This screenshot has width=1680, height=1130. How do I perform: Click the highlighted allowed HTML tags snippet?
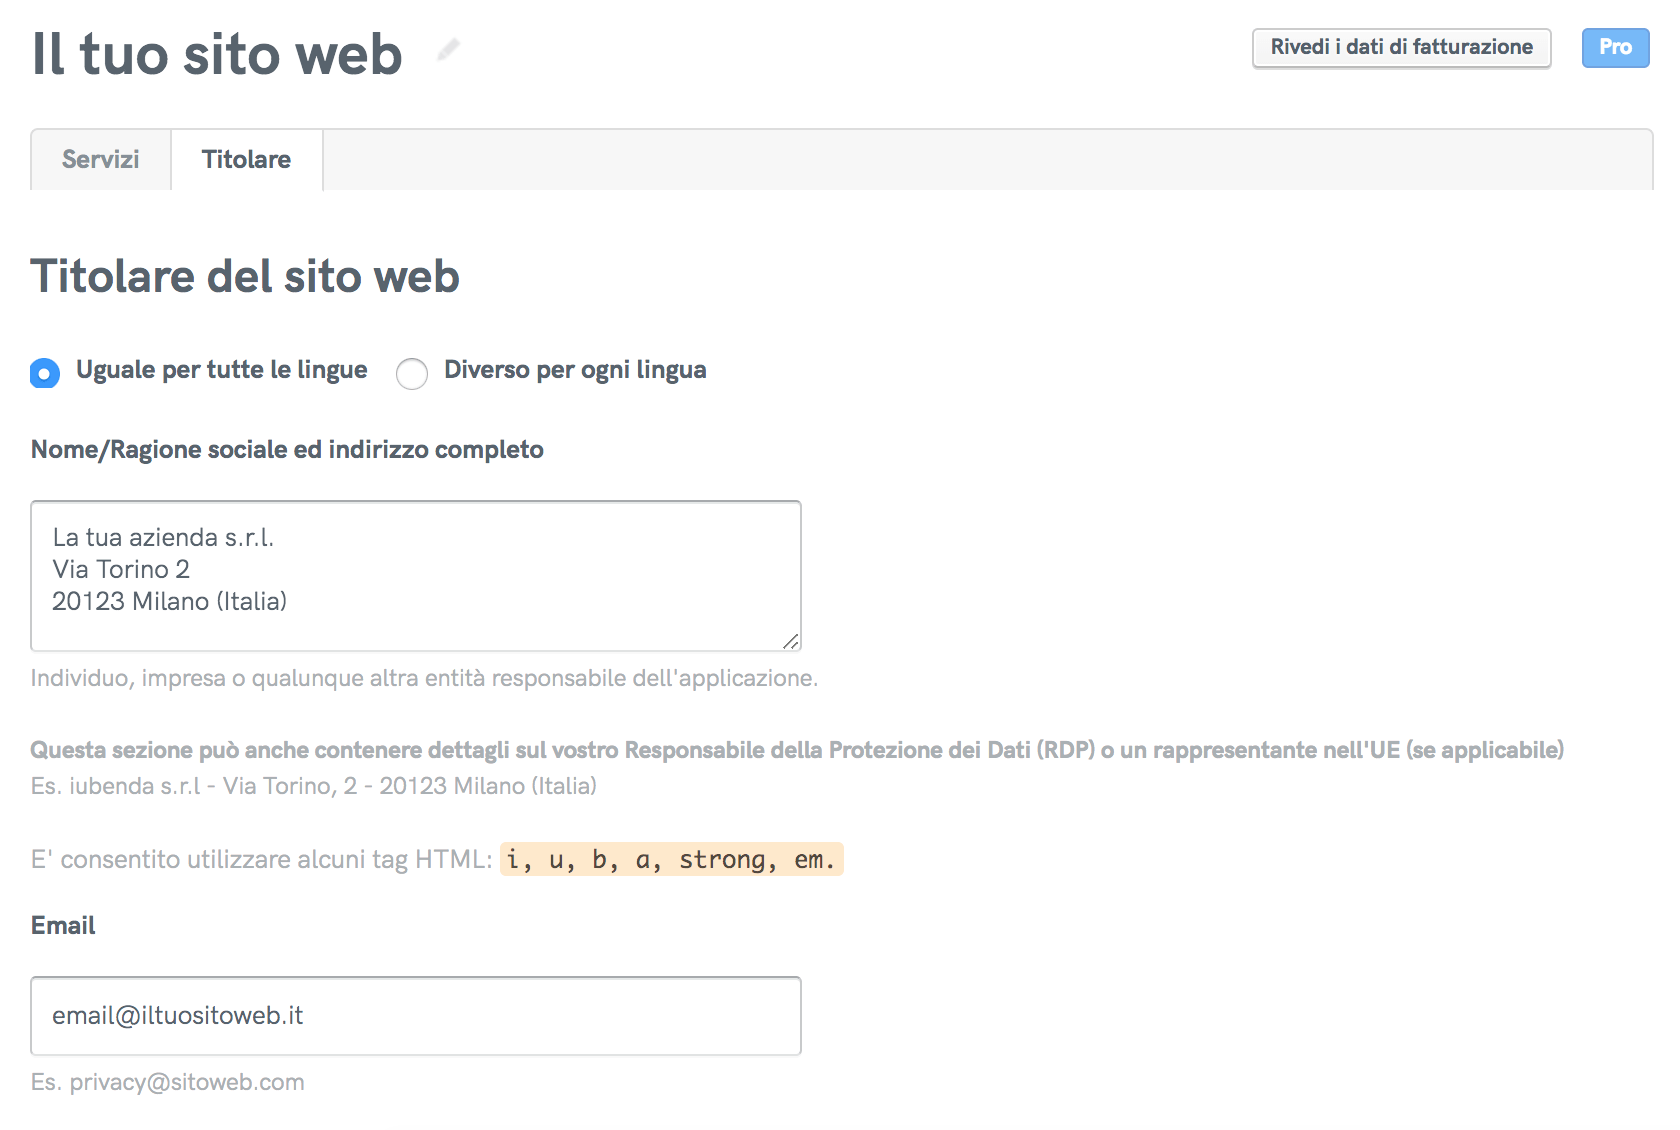coord(671,860)
